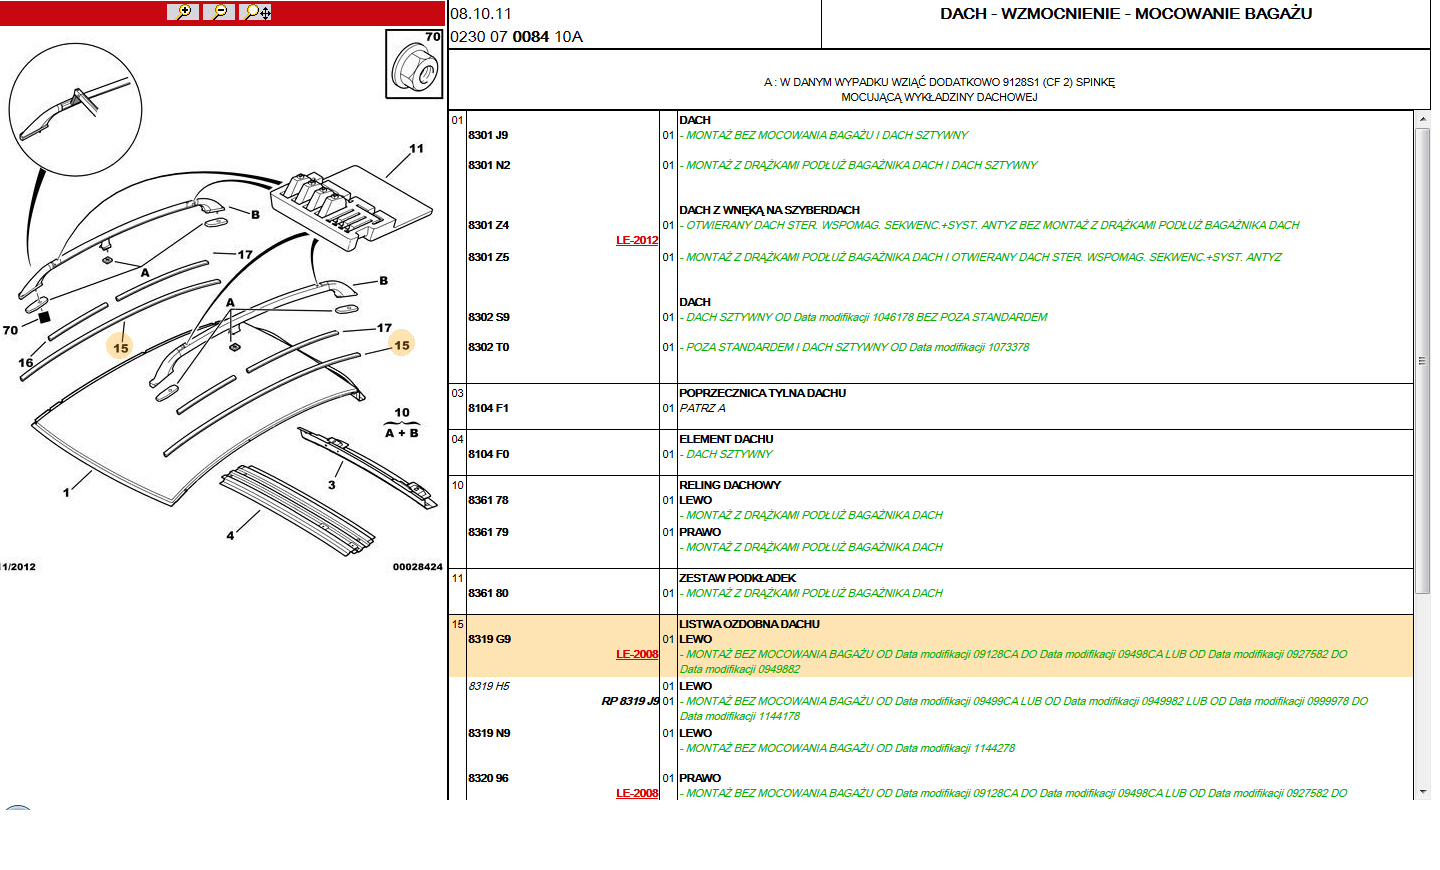
Task: Click callout number 11 on the diagram
Action: point(417,147)
